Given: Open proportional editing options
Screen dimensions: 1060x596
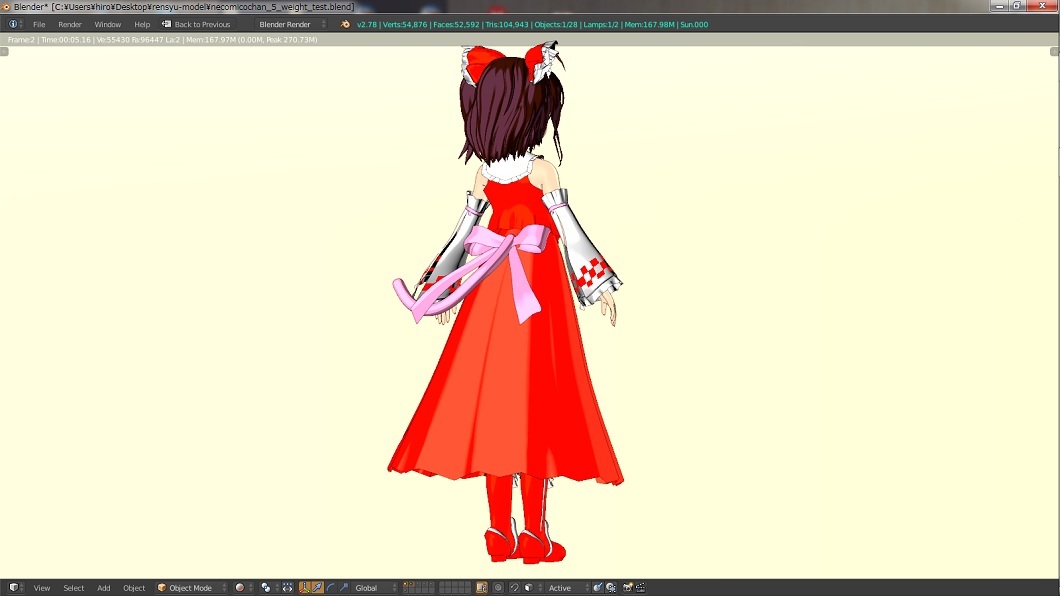Looking at the screenshot, I should 498,588.
